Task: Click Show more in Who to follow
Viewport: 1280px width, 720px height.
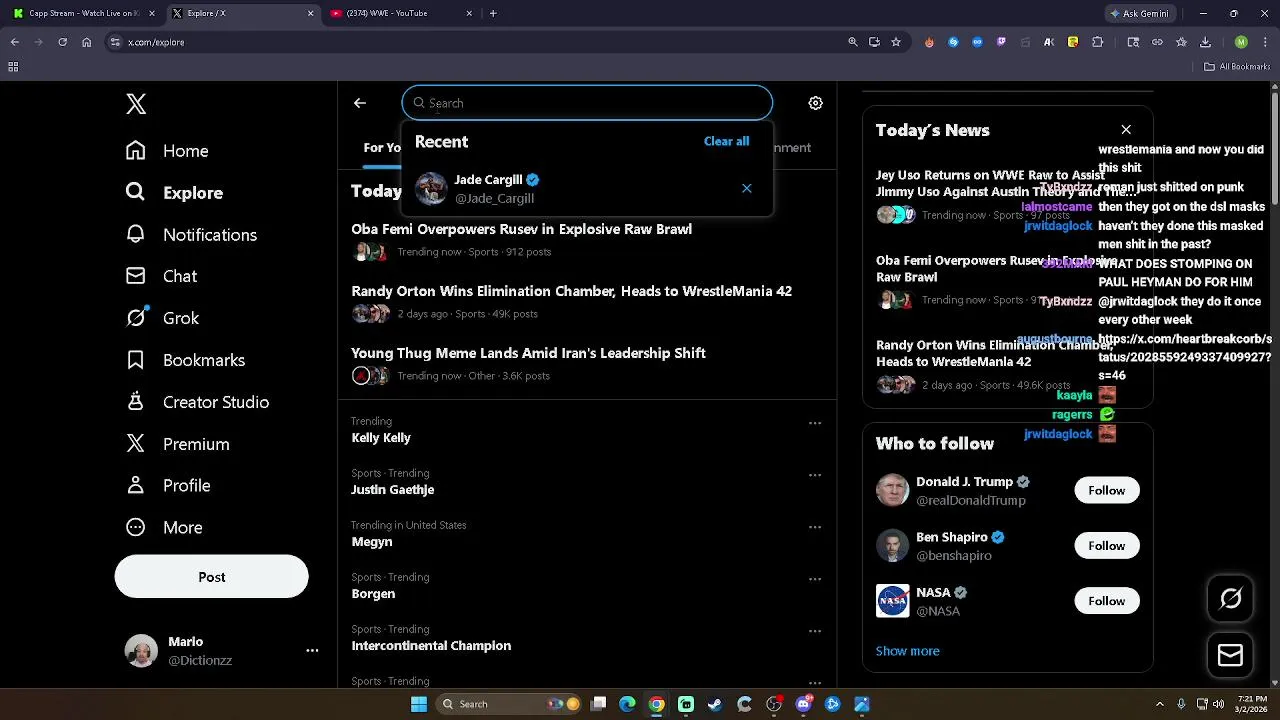Action: point(907,651)
